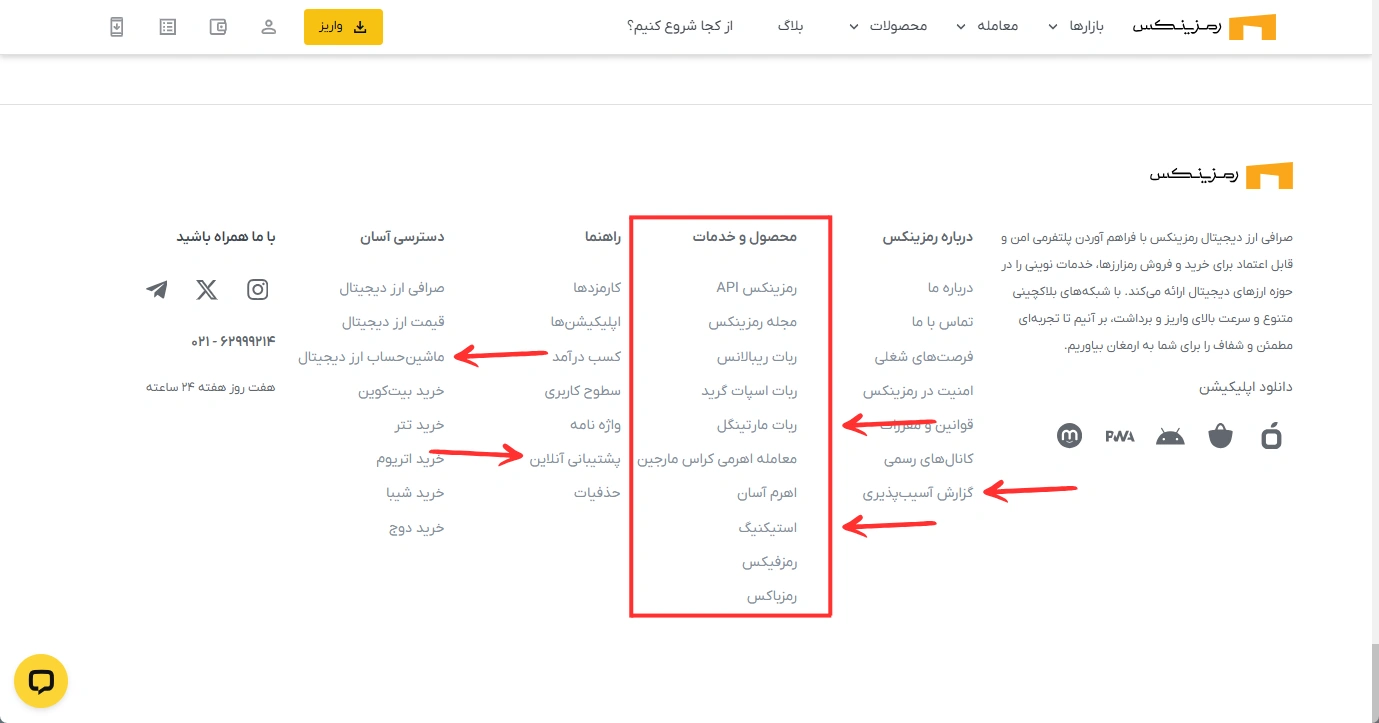
Task: Open the فرصت‌های شغلی link
Action: coord(924,356)
